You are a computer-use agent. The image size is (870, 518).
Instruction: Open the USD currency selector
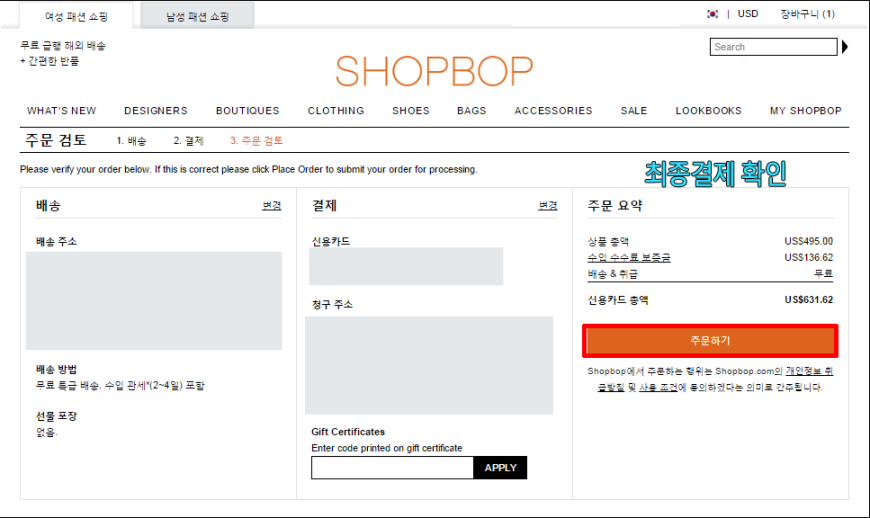tap(747, 14)
